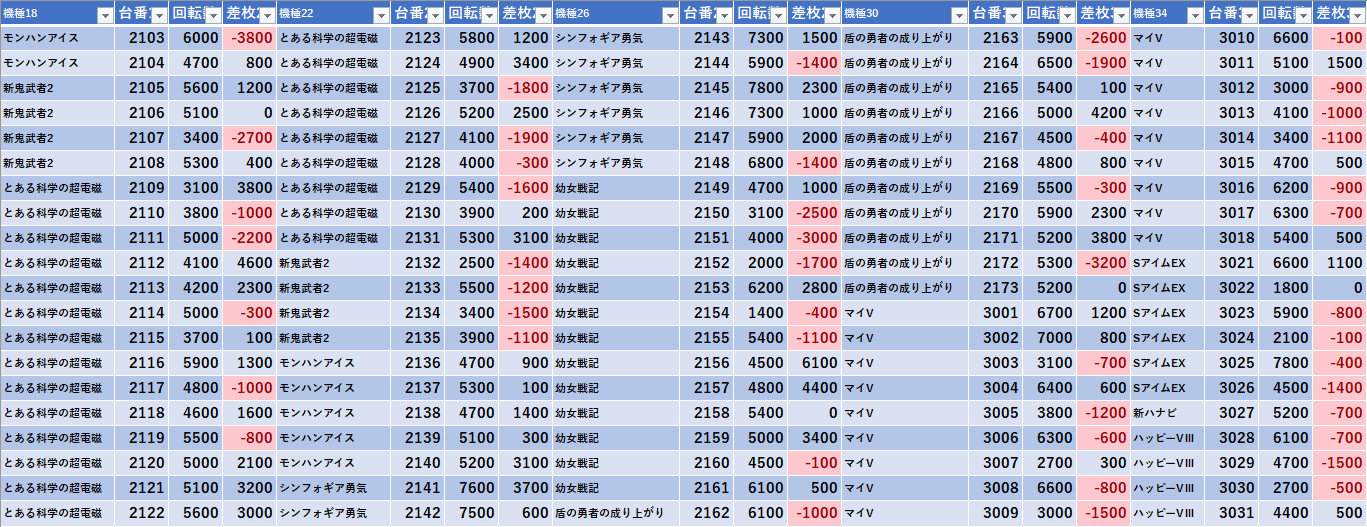
Task: Open 差枚 filter dropdown left of 機種22
Action: tap(267, 15)
